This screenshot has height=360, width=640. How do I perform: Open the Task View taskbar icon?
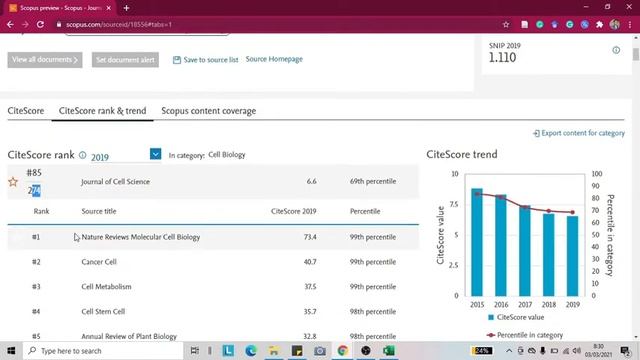(x=195, y=351)
